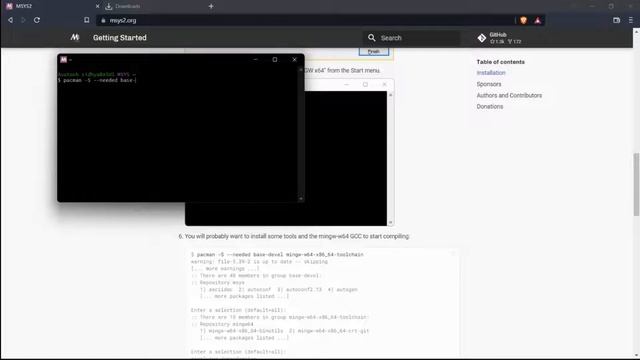Click the page vertical scrollbar thumb
Screen dimensions: 640x360
(x=636, y=184)
